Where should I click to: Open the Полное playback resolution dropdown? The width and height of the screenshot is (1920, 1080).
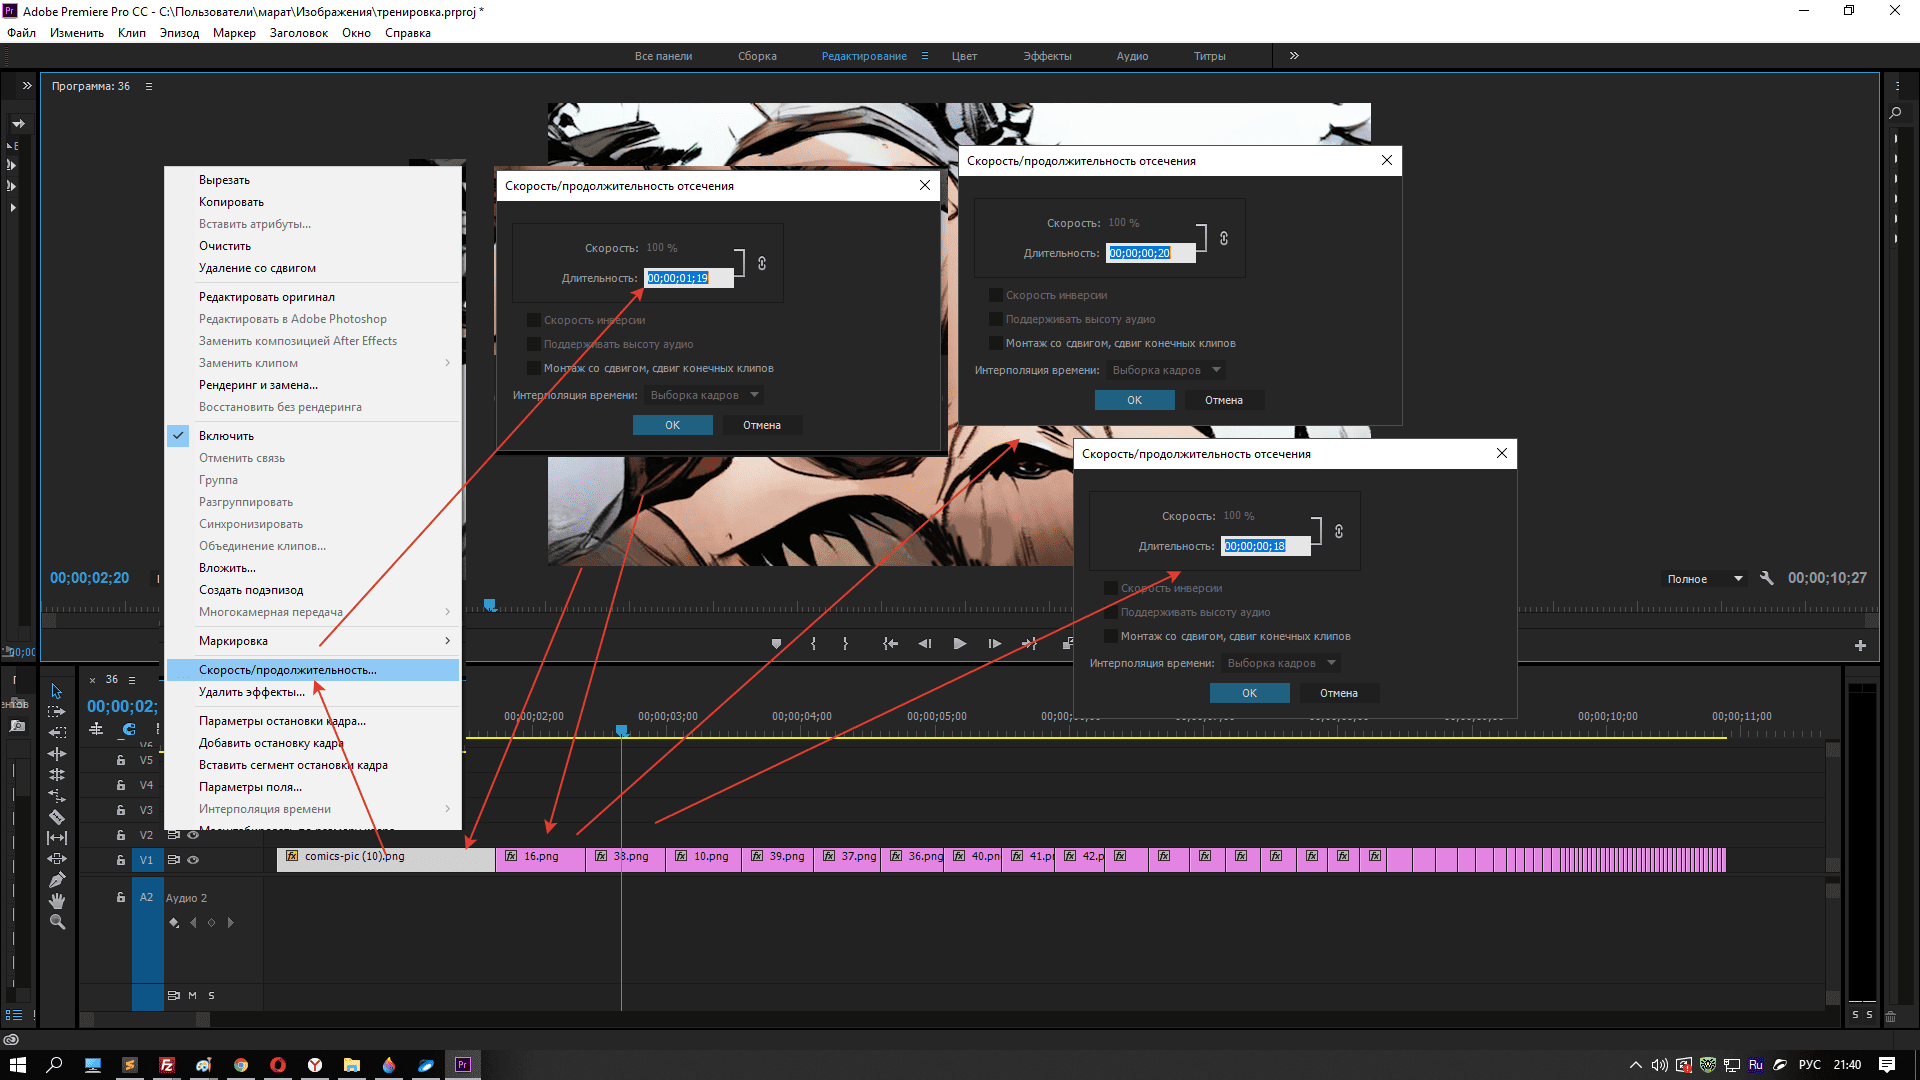pyautogui.click(x=1705, y=579)
